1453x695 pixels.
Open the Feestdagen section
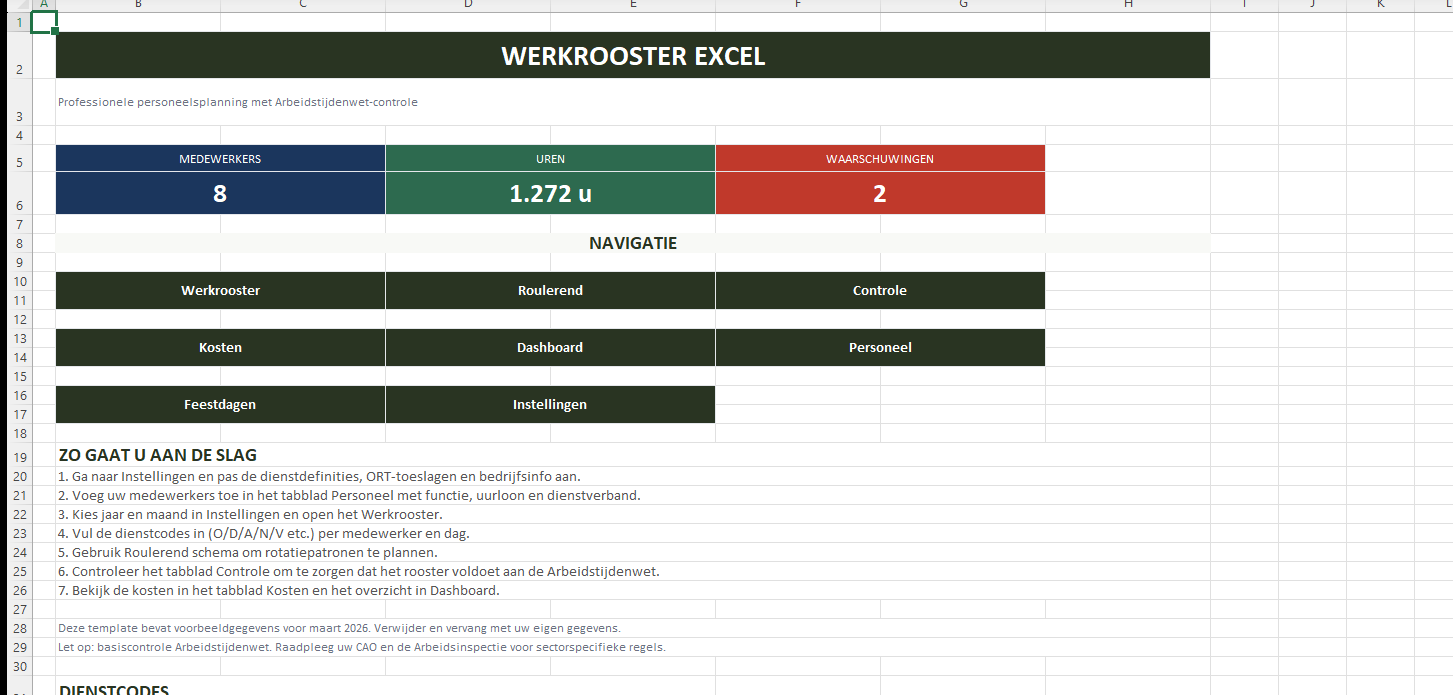coord(220,404)
